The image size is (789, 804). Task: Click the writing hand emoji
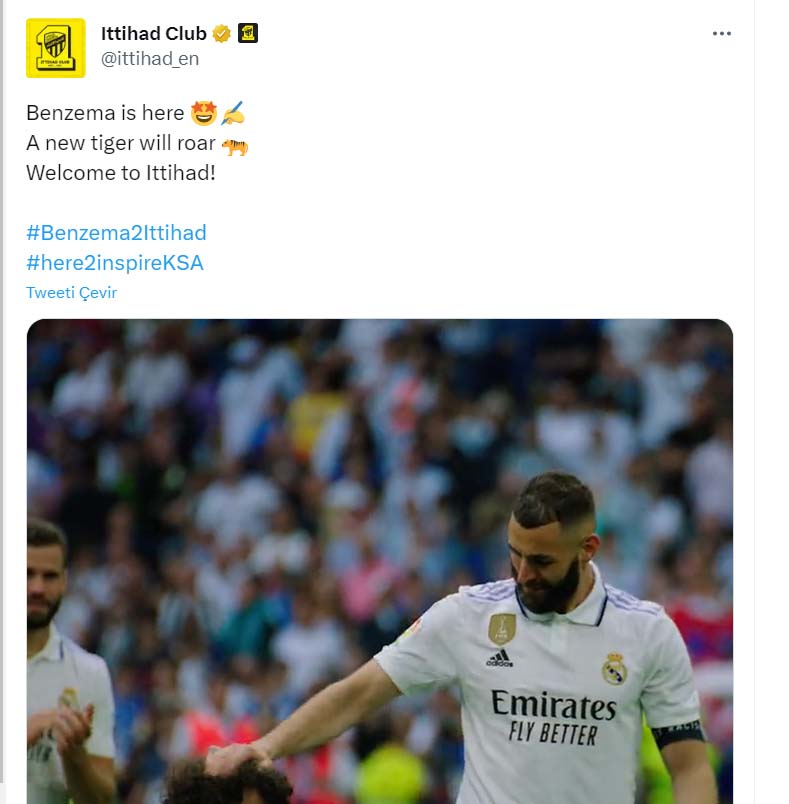point(233,113)
